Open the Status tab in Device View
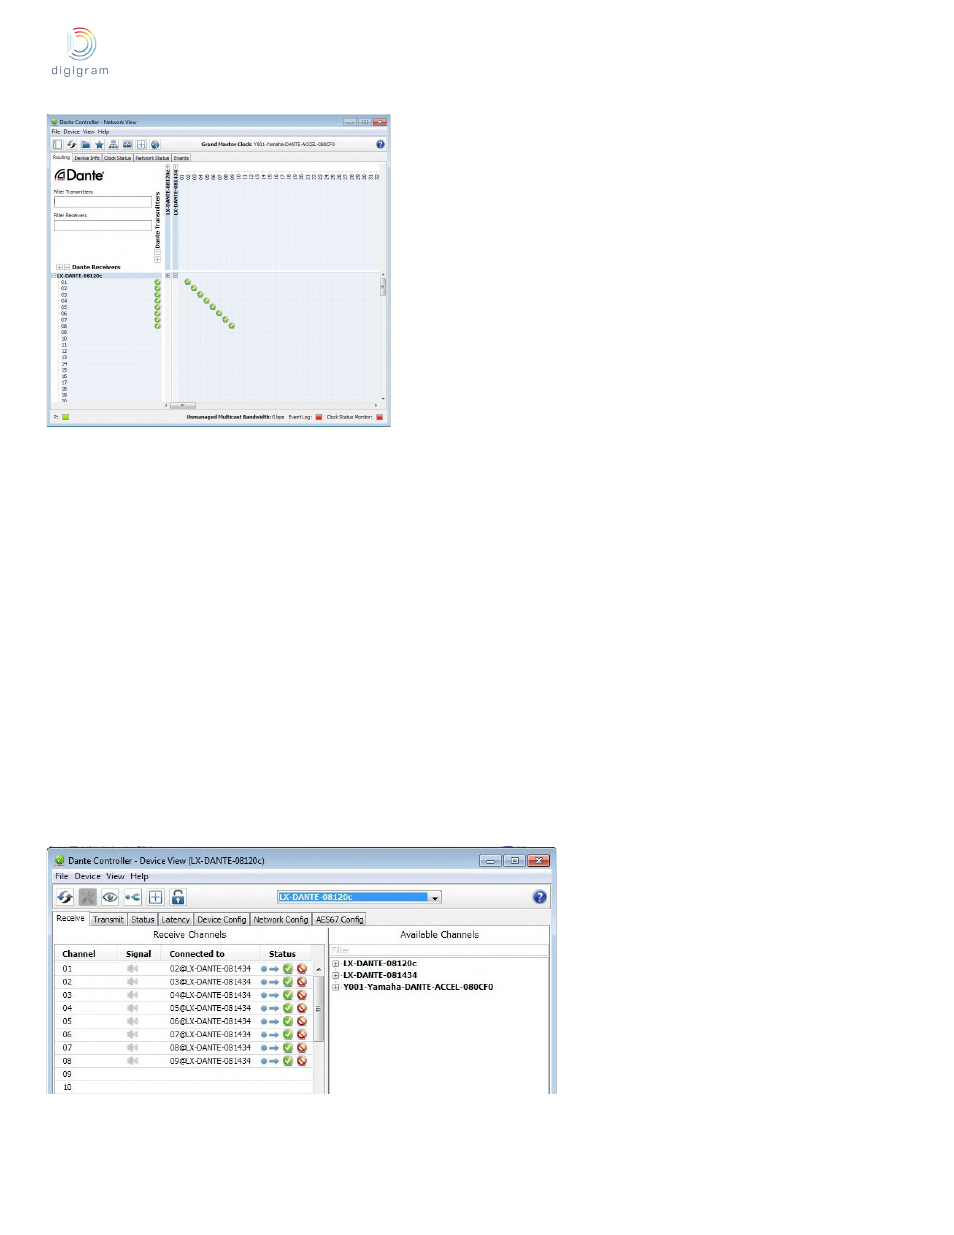This screenshot has width=954, height=1235. click(x=143, y=920)
